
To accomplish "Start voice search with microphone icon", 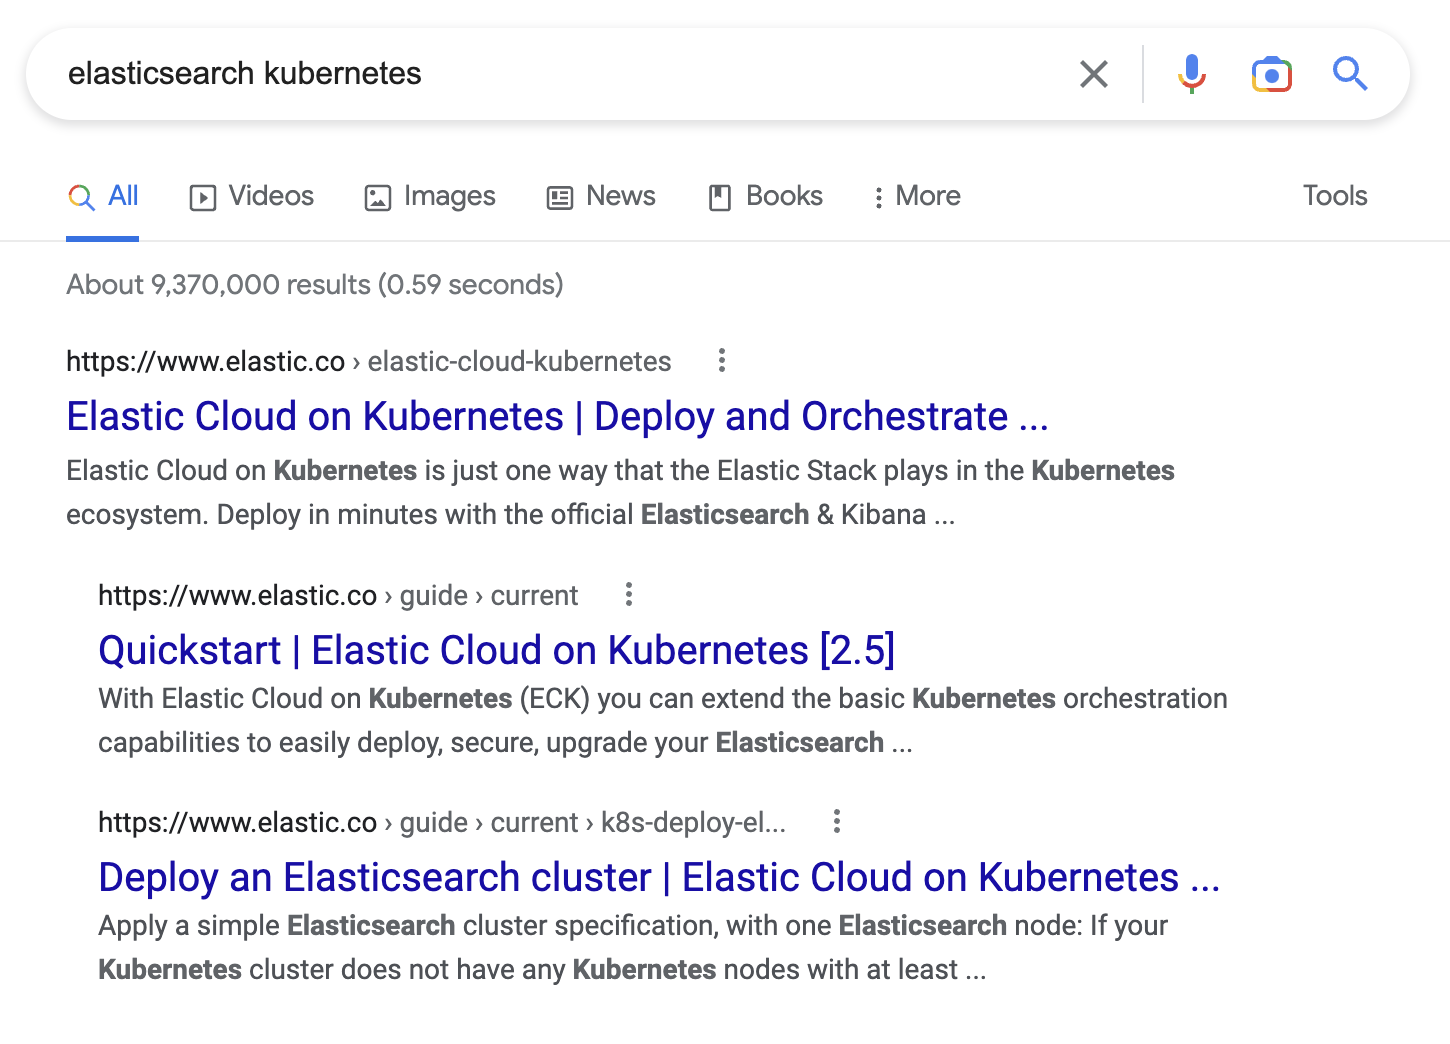I will click(1191, 74).
